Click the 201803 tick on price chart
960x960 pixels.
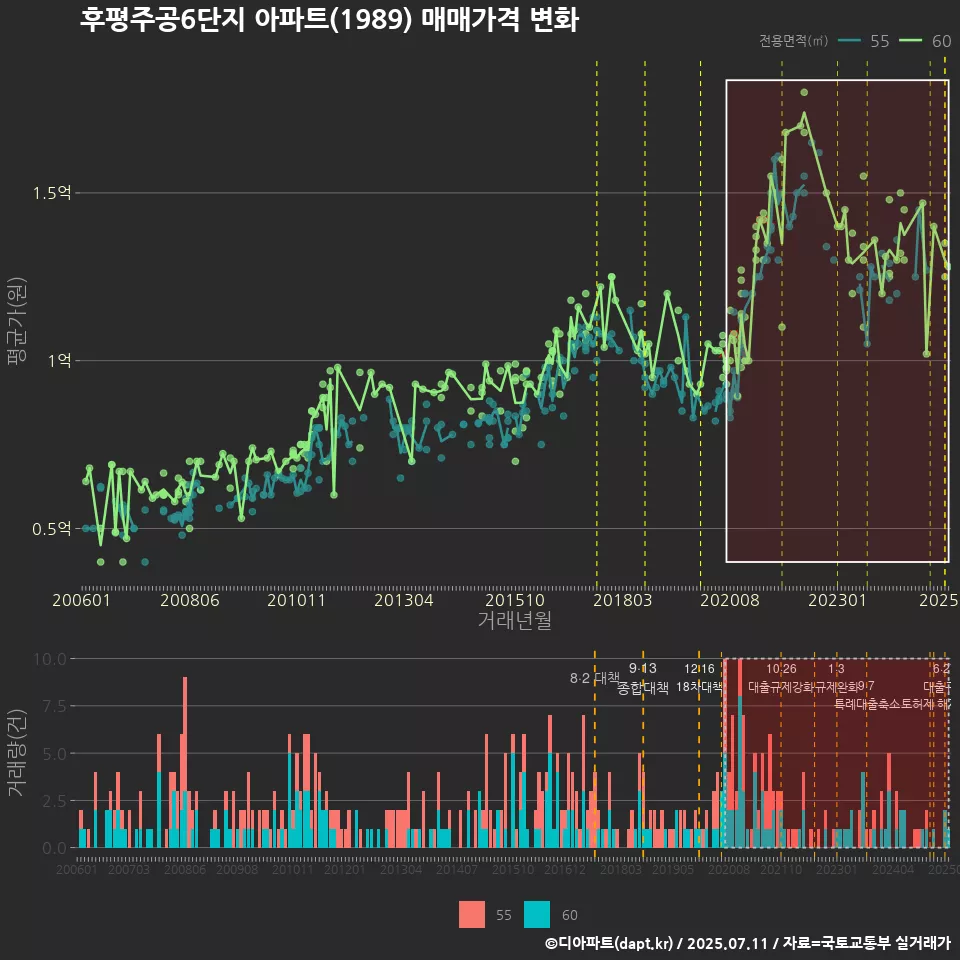click(623, 600)
